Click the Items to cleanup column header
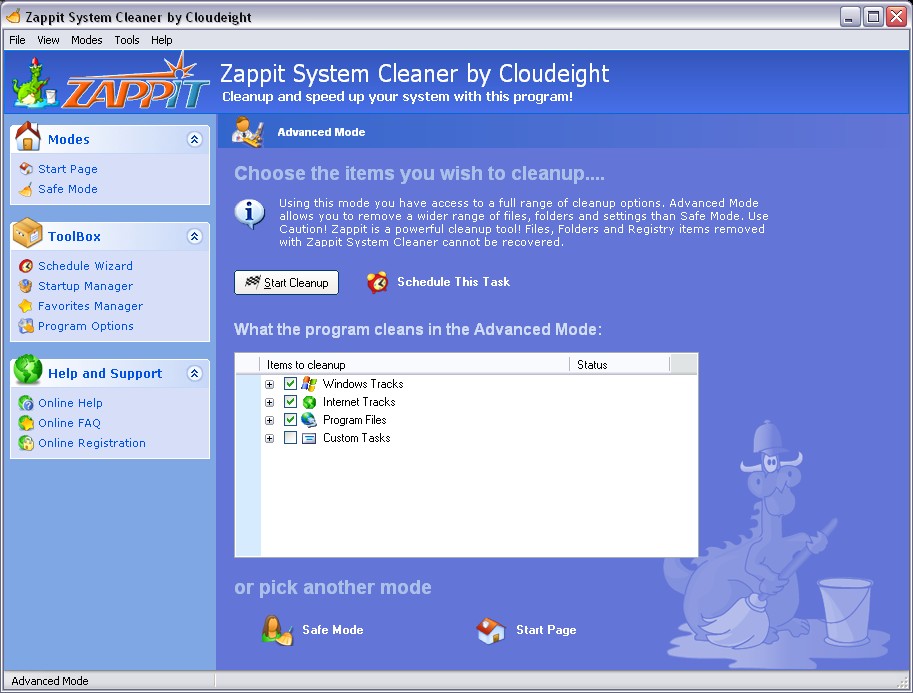This screenshot has height=693, width=913. pos(414,365)
